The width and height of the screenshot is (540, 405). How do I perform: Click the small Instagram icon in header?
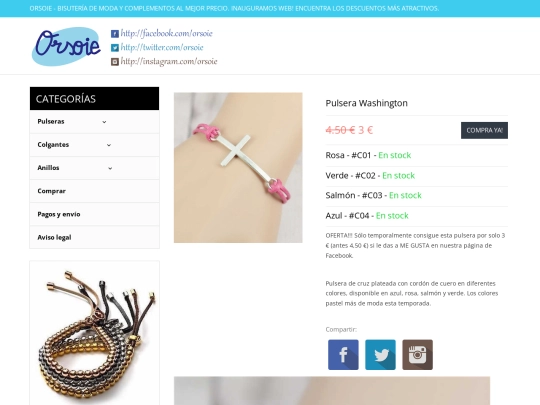115,62
